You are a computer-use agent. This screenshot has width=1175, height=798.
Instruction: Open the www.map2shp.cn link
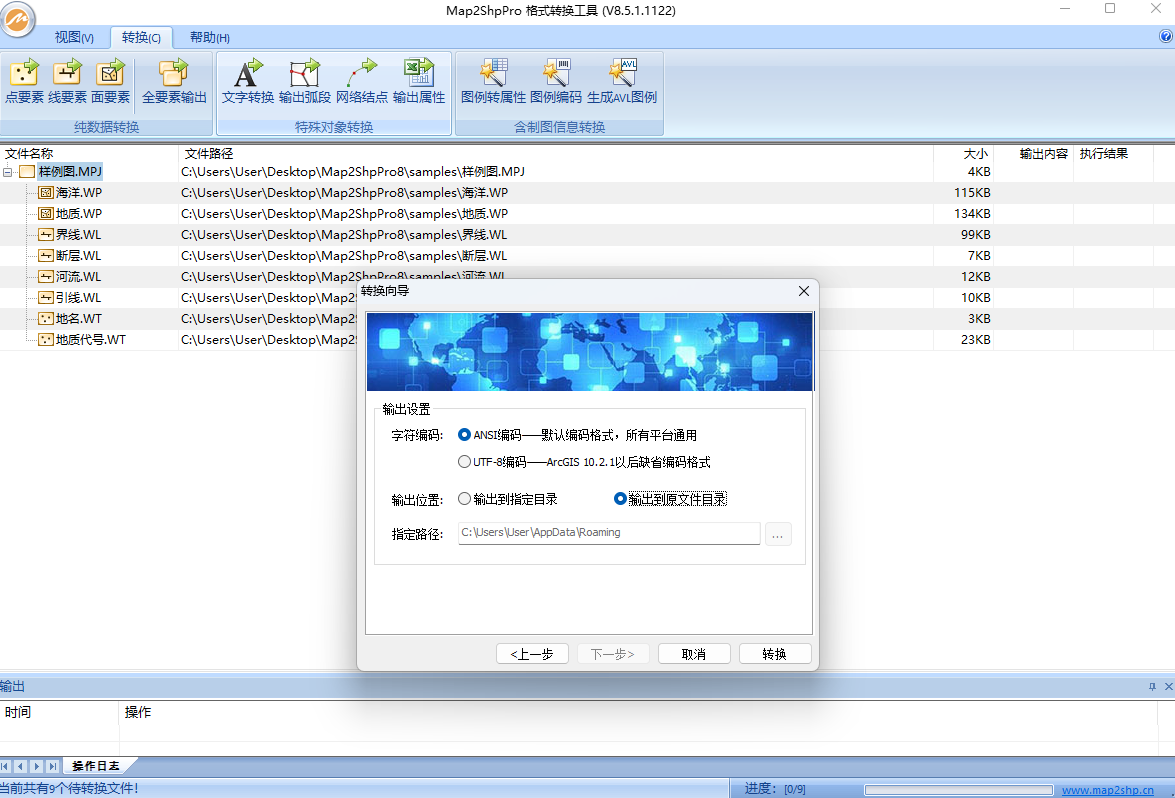[x=1108, y=790]
